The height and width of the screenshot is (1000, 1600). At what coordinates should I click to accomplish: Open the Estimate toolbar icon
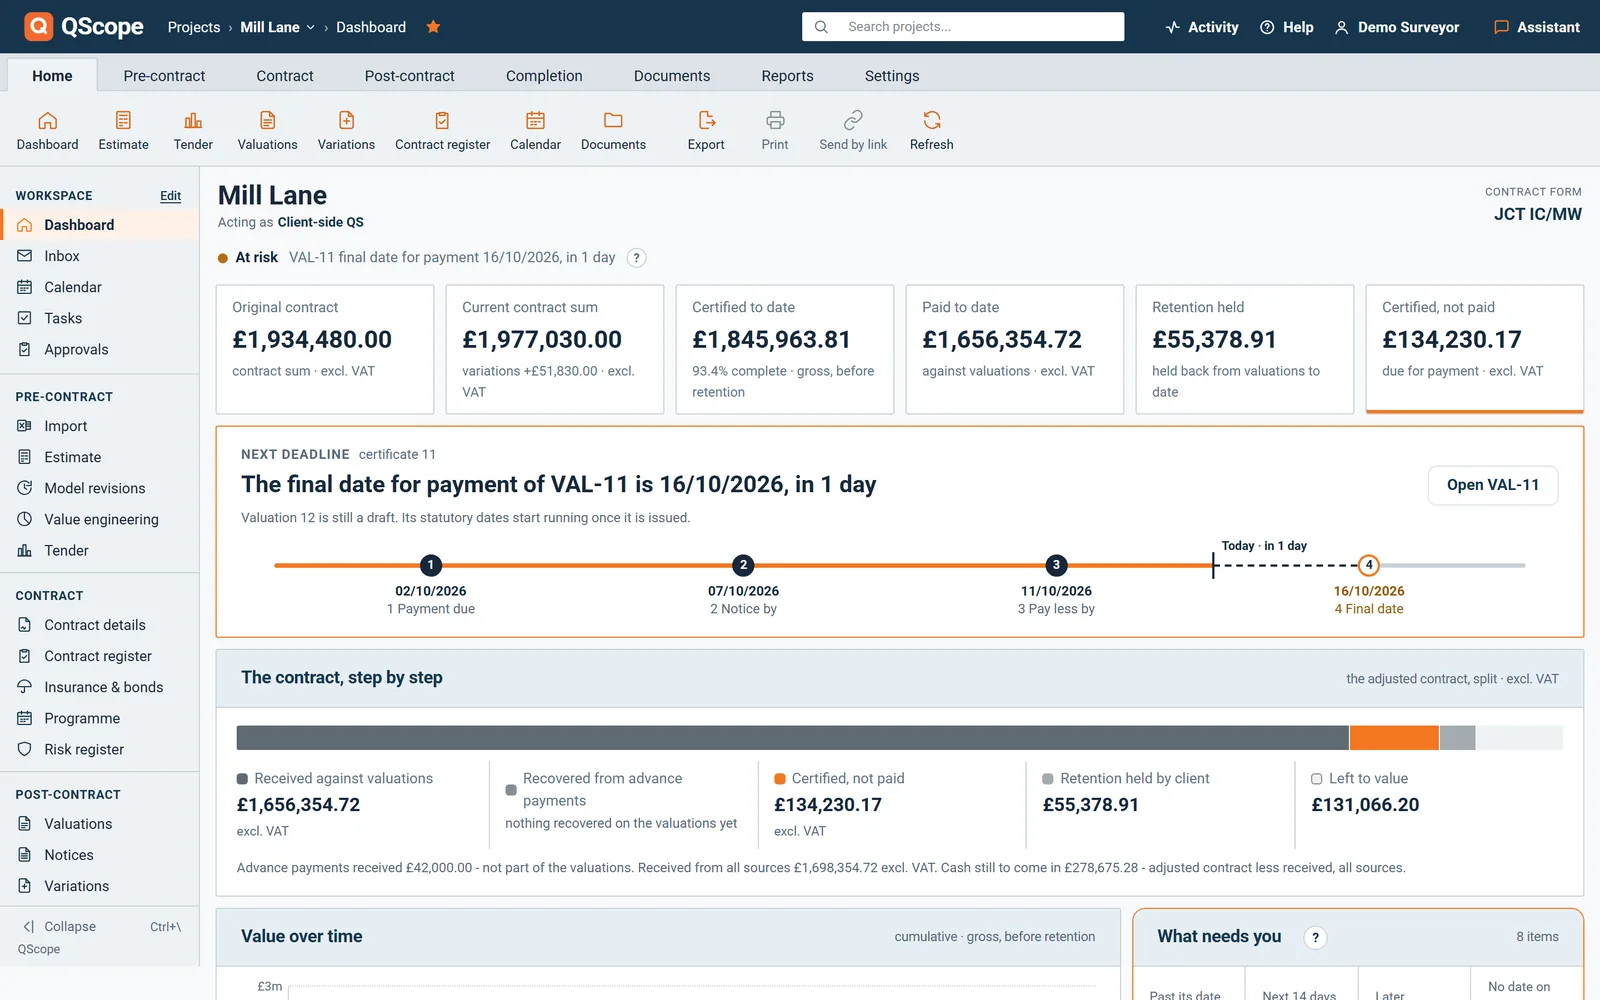pos(123,131)
